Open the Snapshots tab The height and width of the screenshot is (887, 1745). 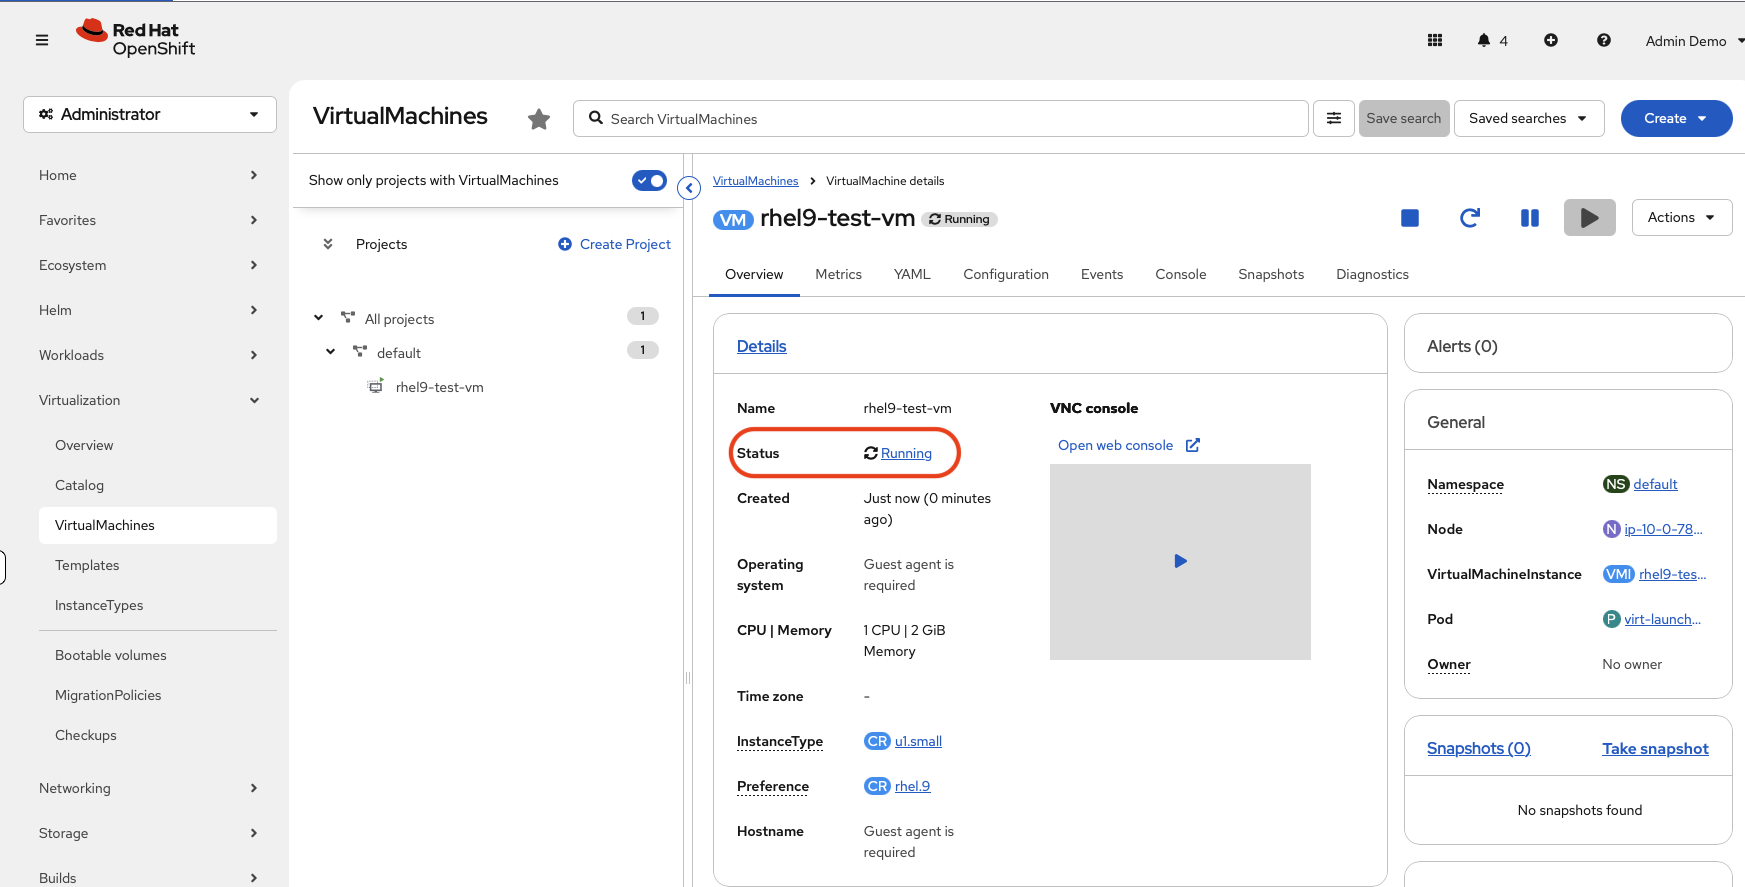[x=1271, y=275]
